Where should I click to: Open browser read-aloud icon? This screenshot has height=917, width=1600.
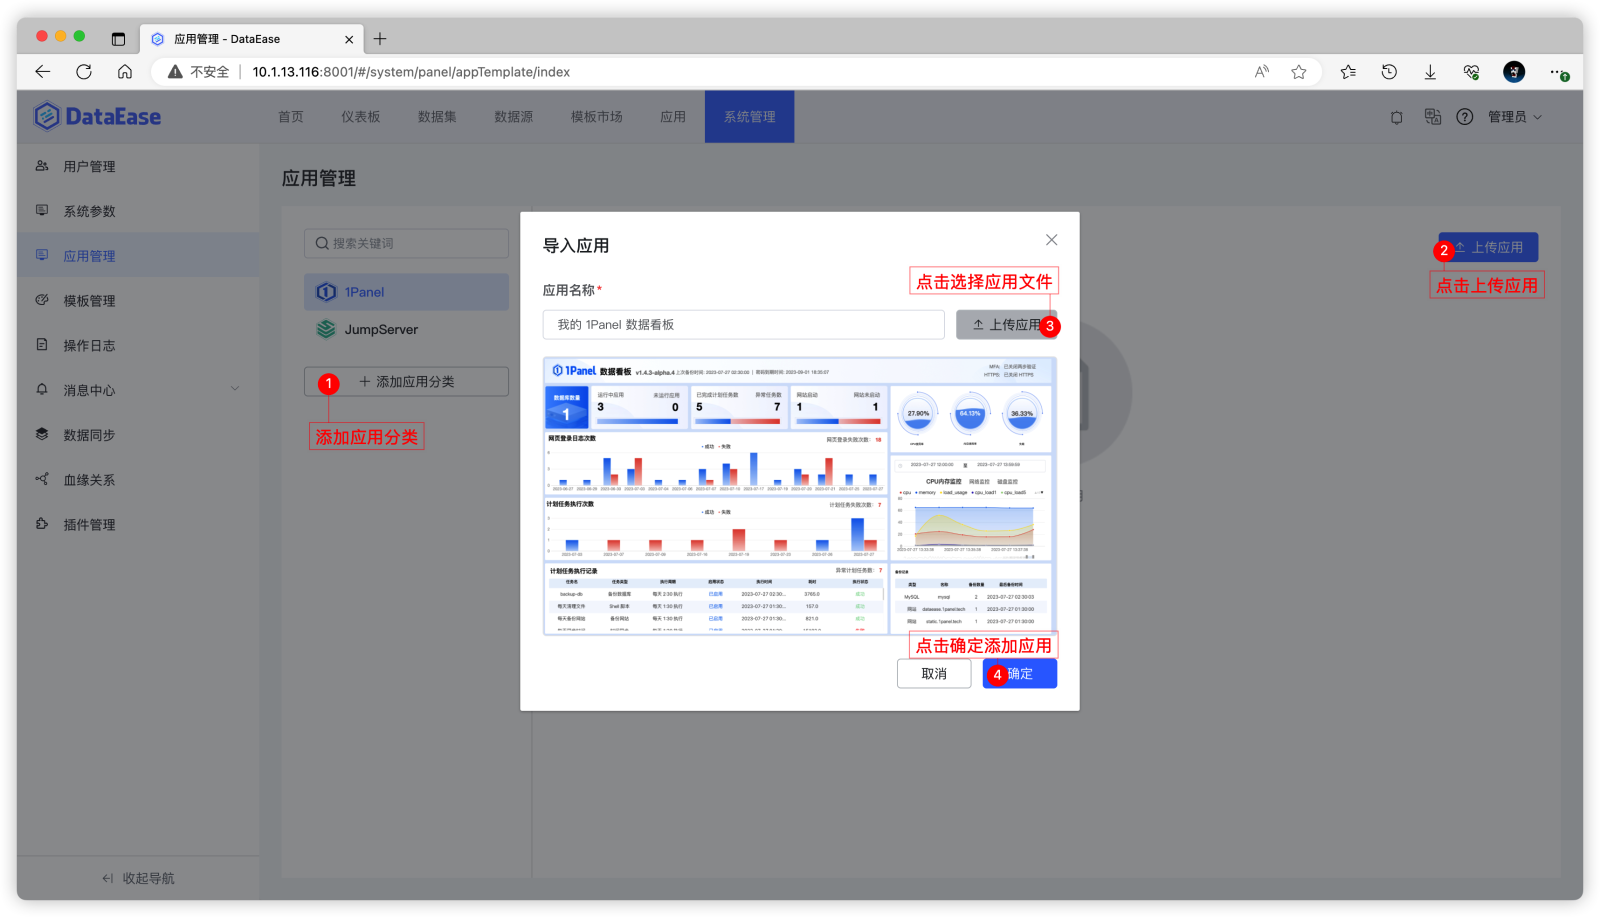(1262, 72)
